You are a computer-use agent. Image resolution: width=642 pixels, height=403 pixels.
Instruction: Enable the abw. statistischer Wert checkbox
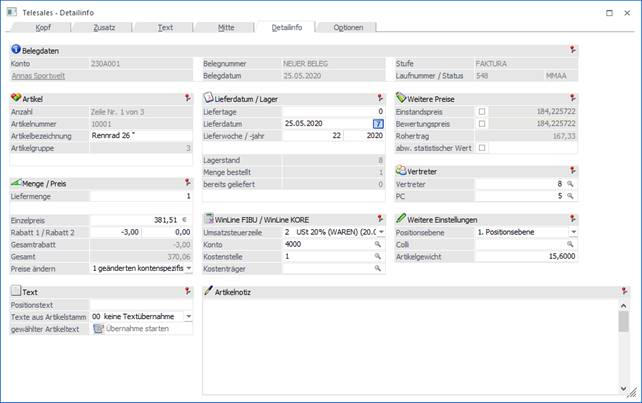[x=482, y=148]
